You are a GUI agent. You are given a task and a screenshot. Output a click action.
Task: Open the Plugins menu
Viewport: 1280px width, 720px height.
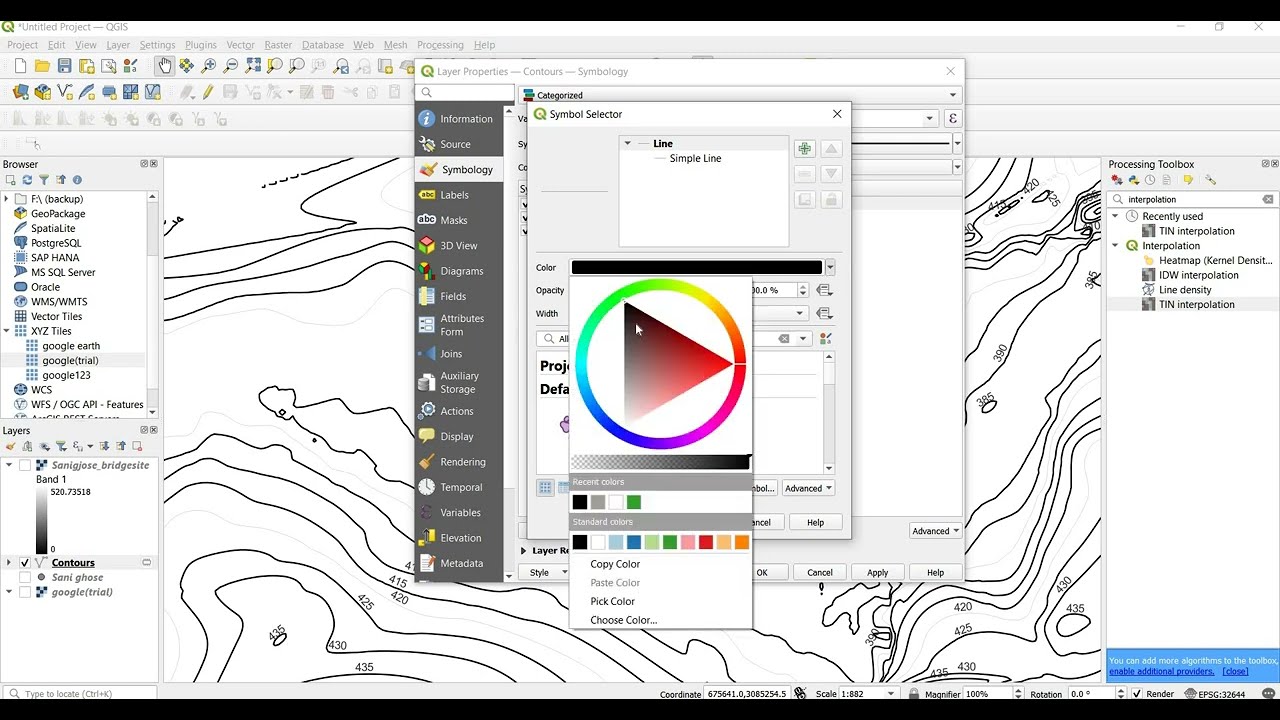pyautogui.click(x=201, y=45)
